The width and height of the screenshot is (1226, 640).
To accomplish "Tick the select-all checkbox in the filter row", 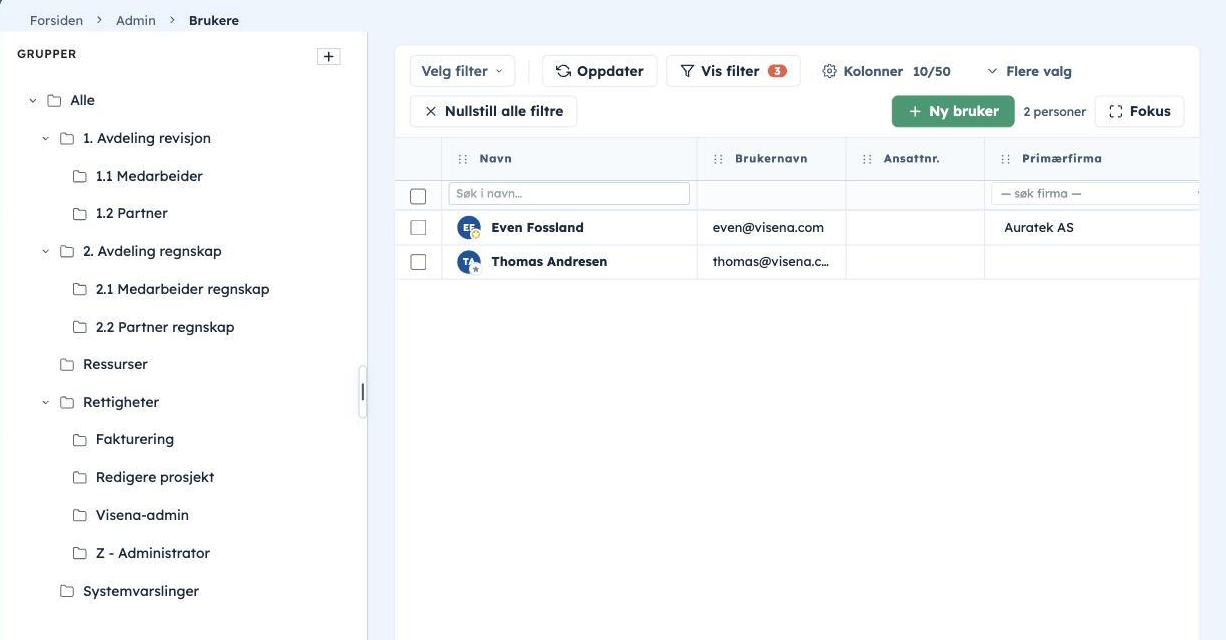I will coord(418,196).
